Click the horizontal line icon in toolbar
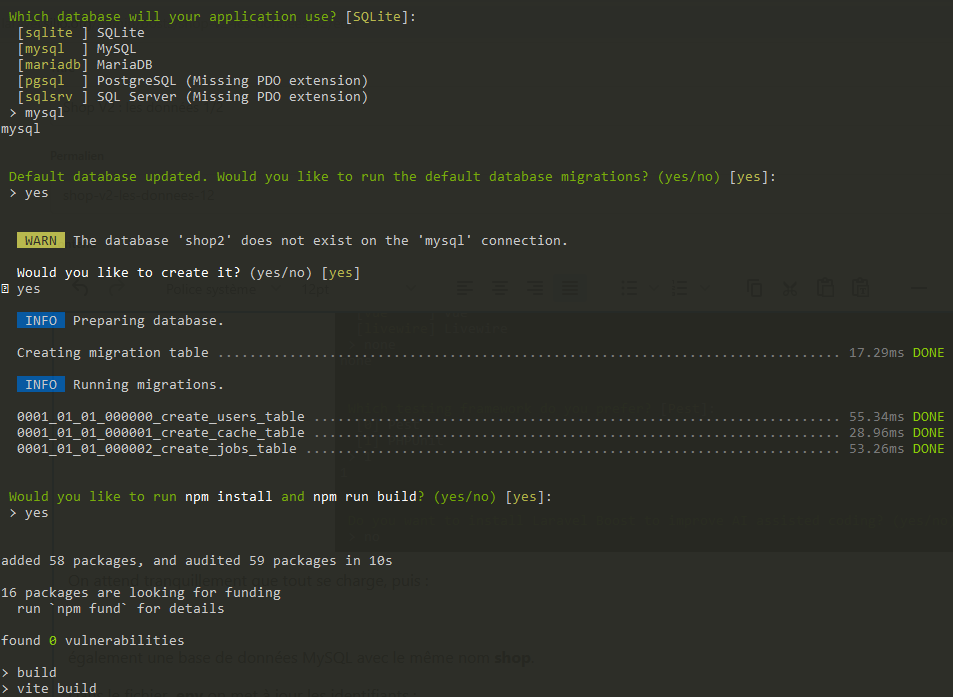The image size is (953, 697). pos(919,288)
